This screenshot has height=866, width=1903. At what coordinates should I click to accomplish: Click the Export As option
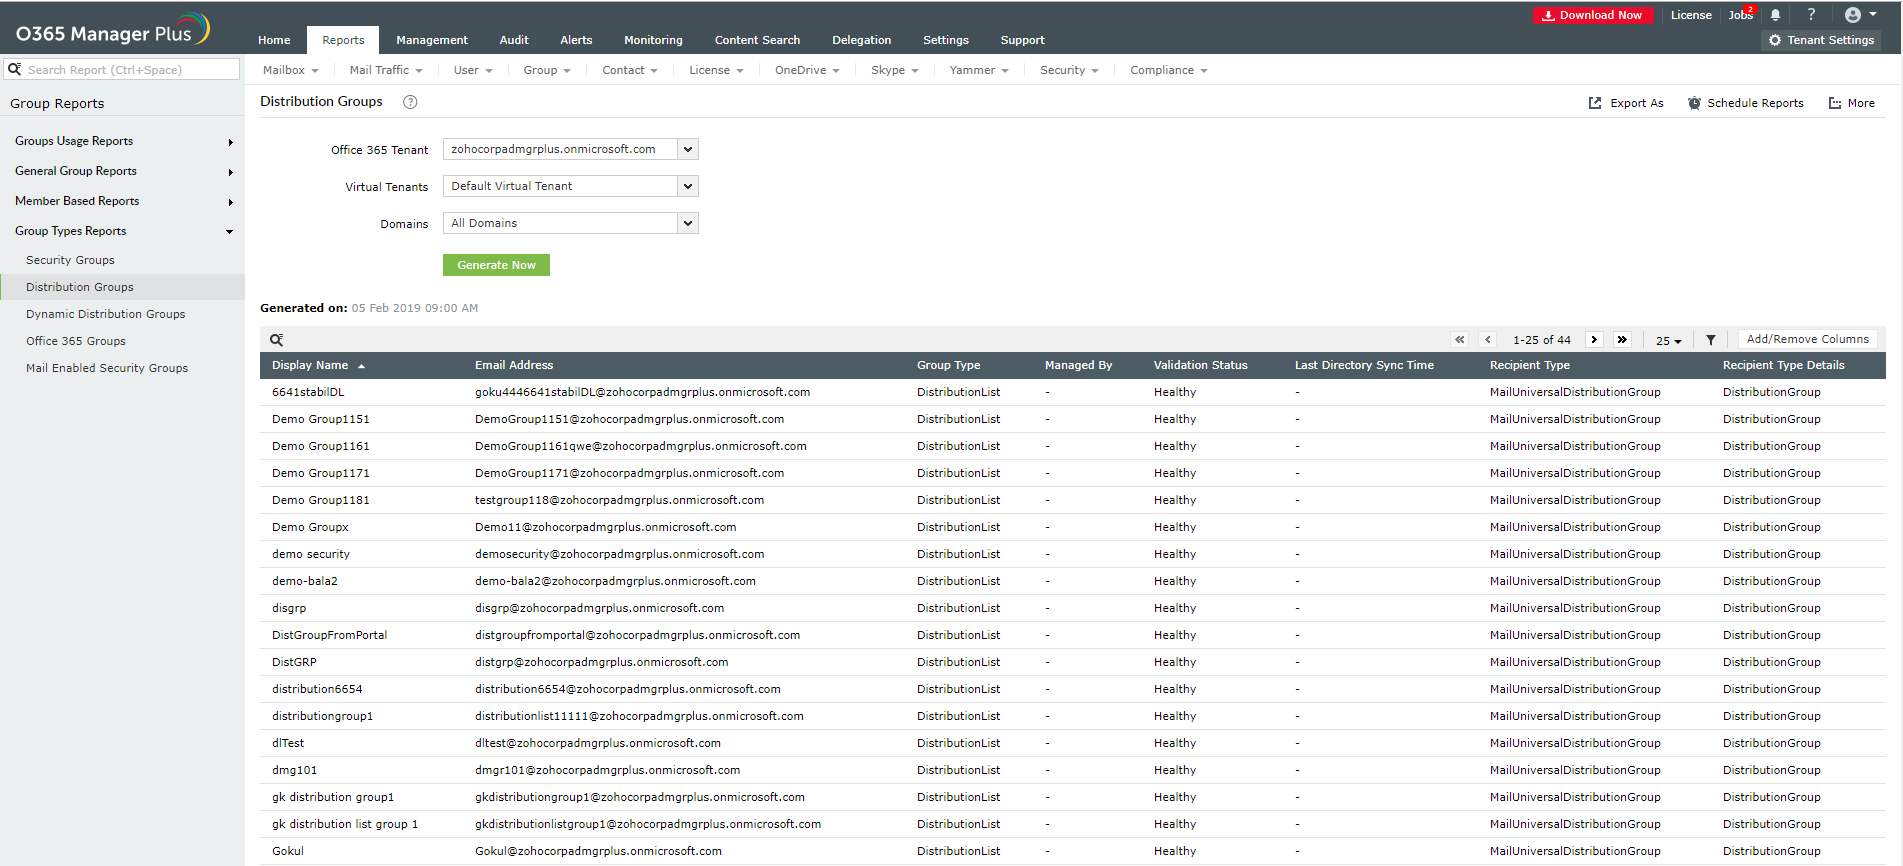click(1626, 103)
